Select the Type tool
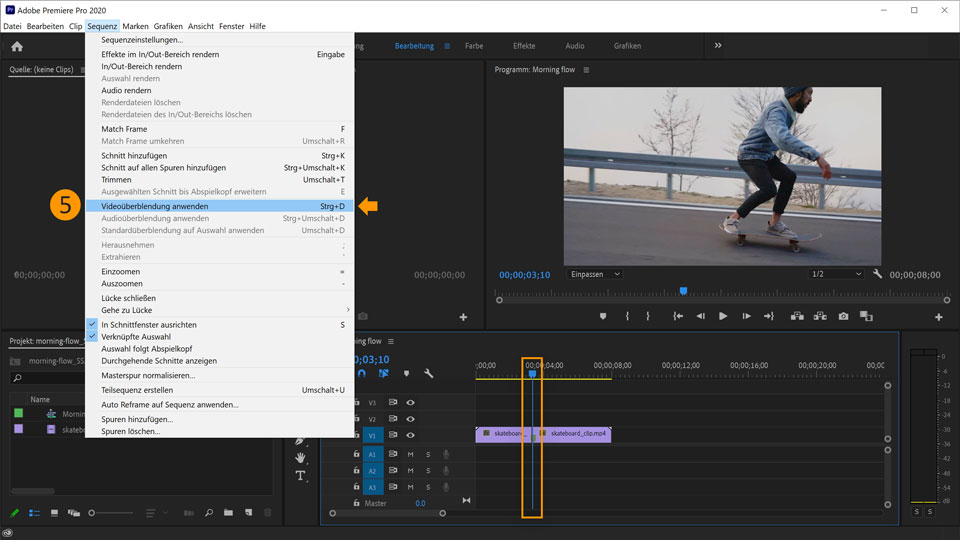 (300, 475)
